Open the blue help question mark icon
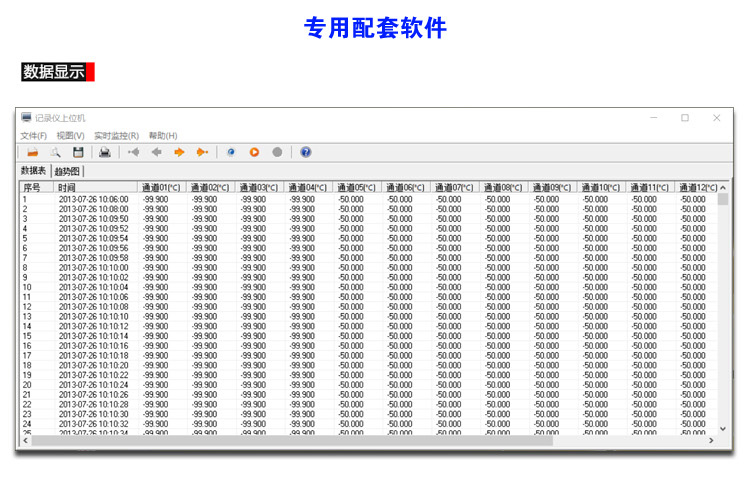This screenshot has height=488, width=750. 305,152
